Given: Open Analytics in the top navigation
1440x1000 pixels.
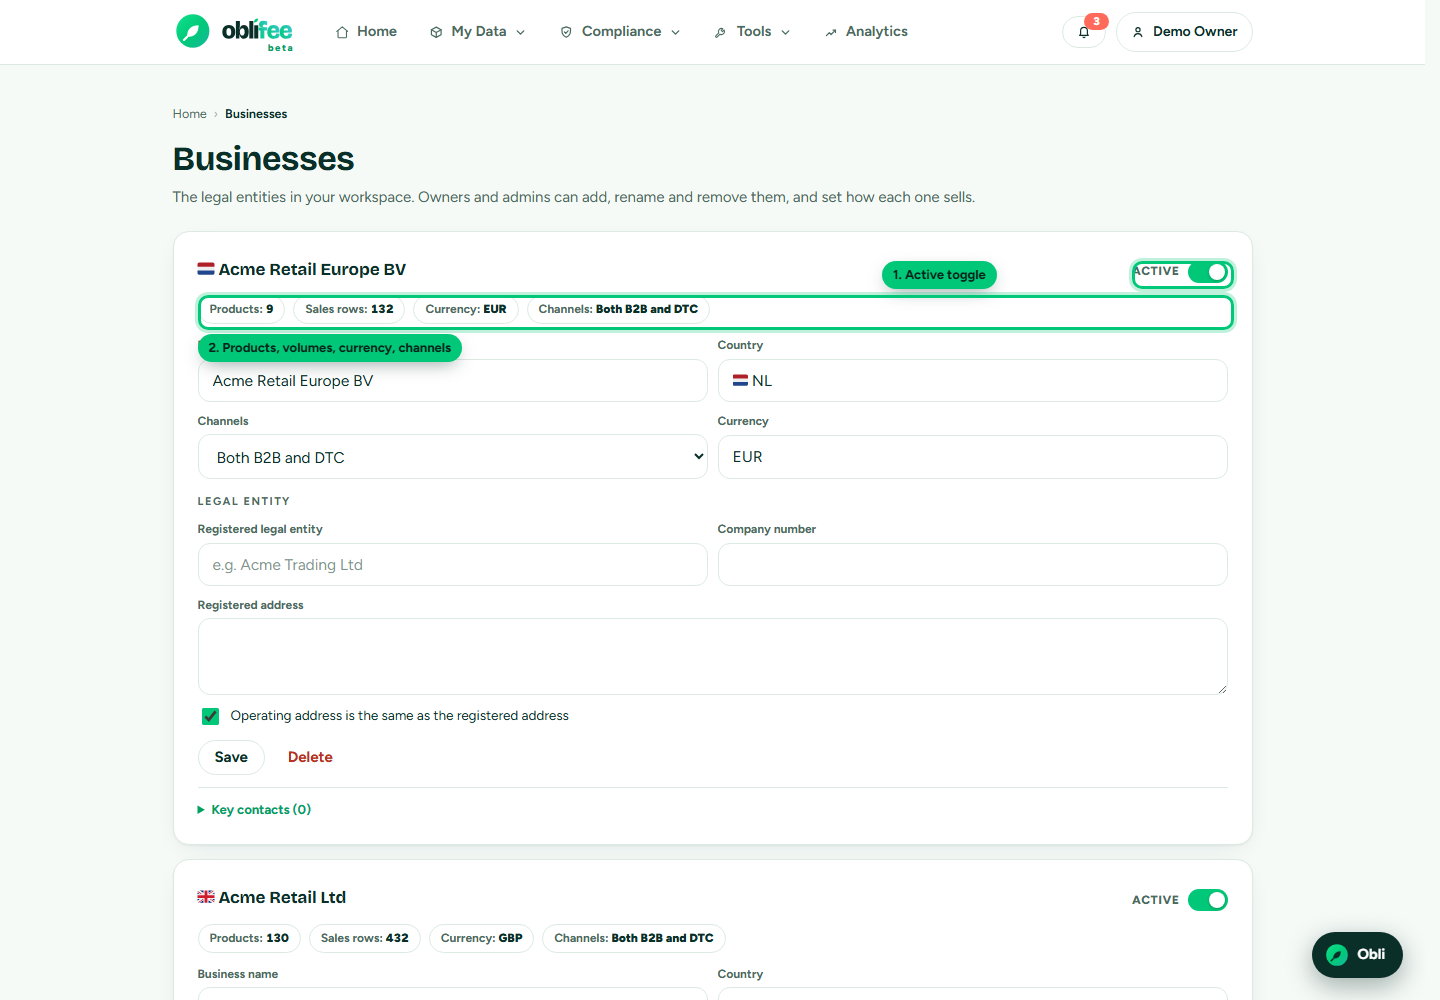Looking at the screenshot, I should point(866,32).
